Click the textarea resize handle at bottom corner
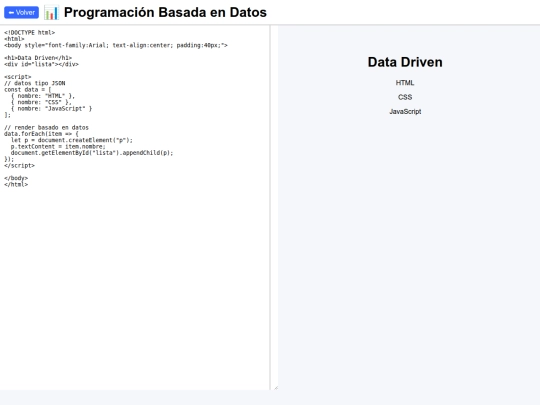Viewport: 540px width, 405px height. coord(276,387)
